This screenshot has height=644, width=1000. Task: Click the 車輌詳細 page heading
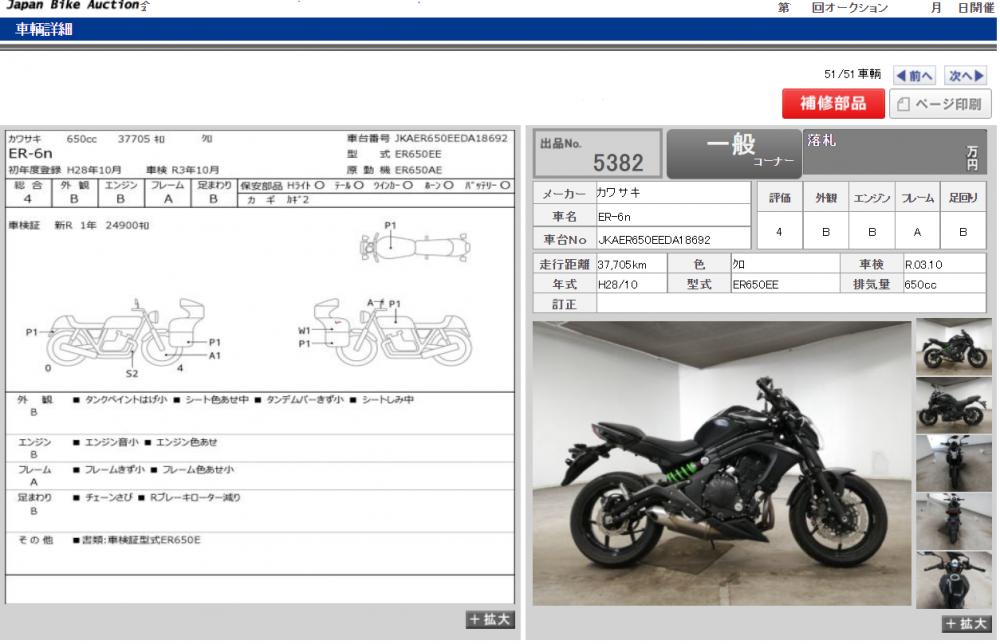(44, 29)
